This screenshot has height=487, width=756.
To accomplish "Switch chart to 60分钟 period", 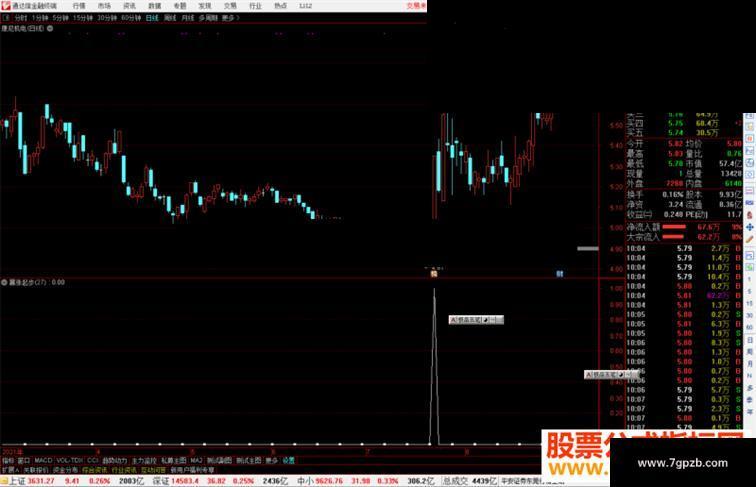I will point(131,18).
